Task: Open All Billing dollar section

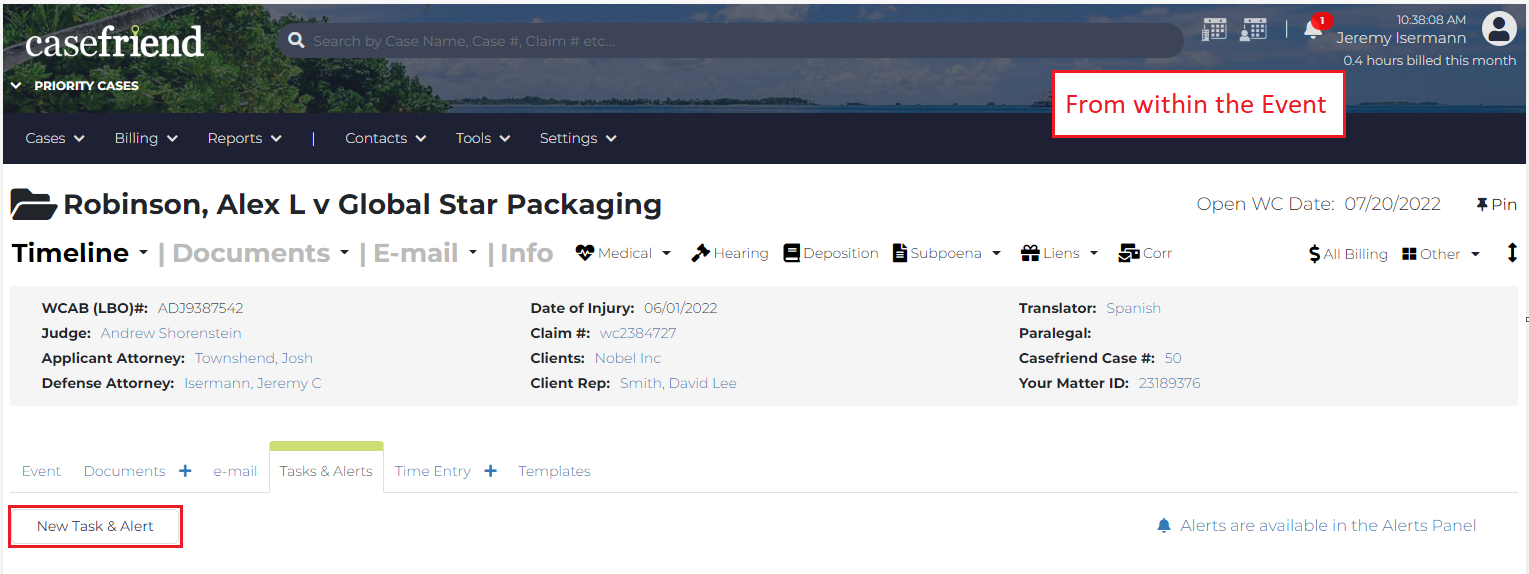Action: pos(1348,254)
